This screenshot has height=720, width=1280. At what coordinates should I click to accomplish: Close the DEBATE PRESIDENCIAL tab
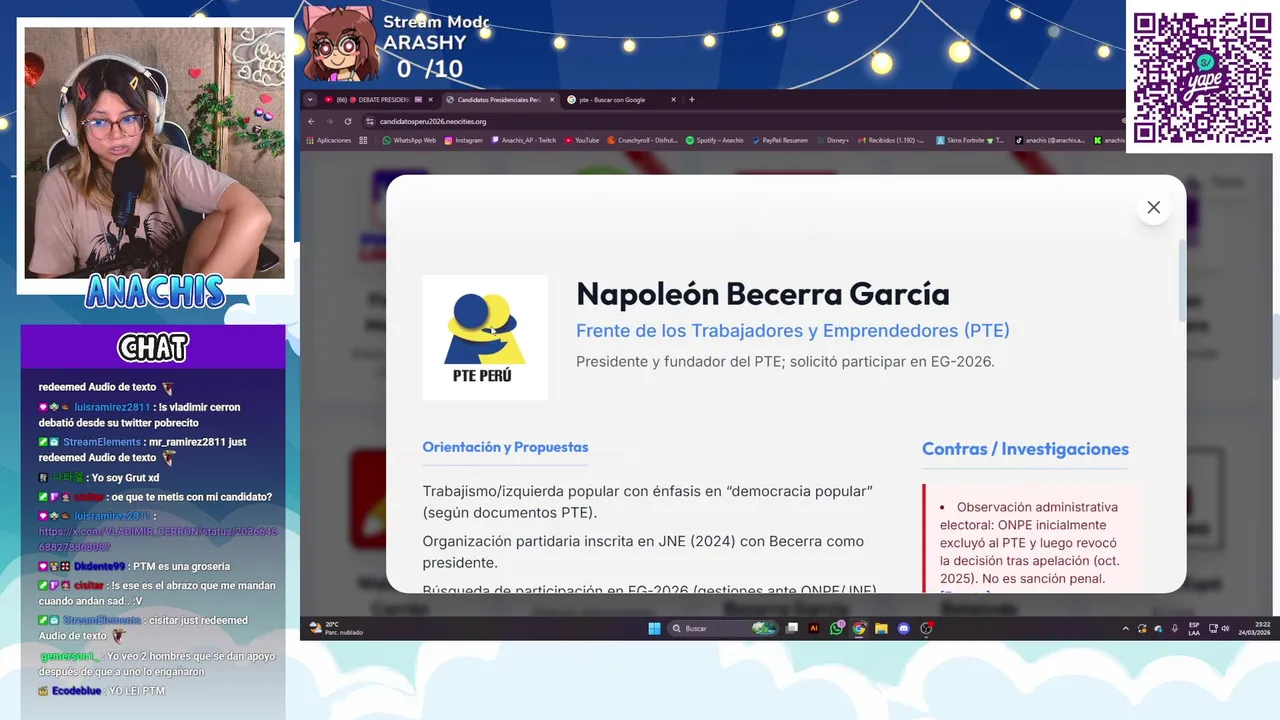coord(430,100)
